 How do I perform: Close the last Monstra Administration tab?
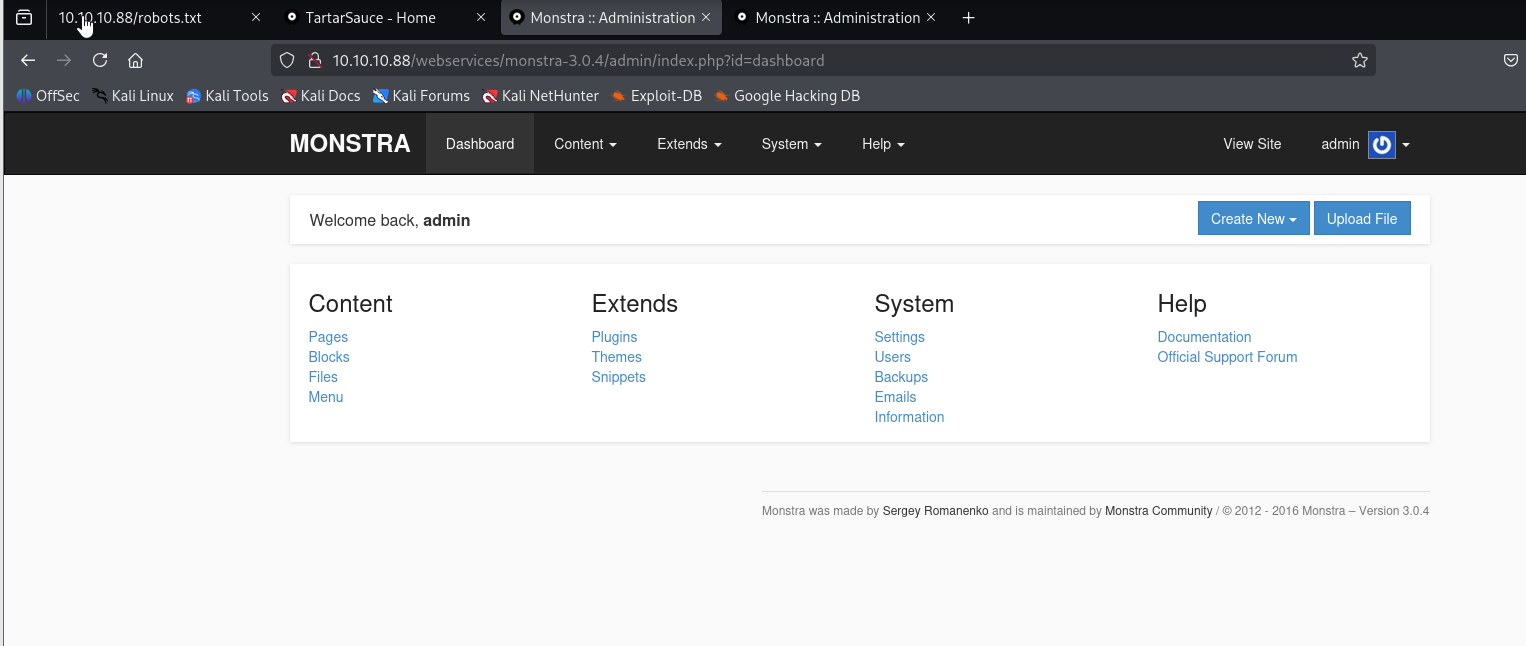coord(931,18)
